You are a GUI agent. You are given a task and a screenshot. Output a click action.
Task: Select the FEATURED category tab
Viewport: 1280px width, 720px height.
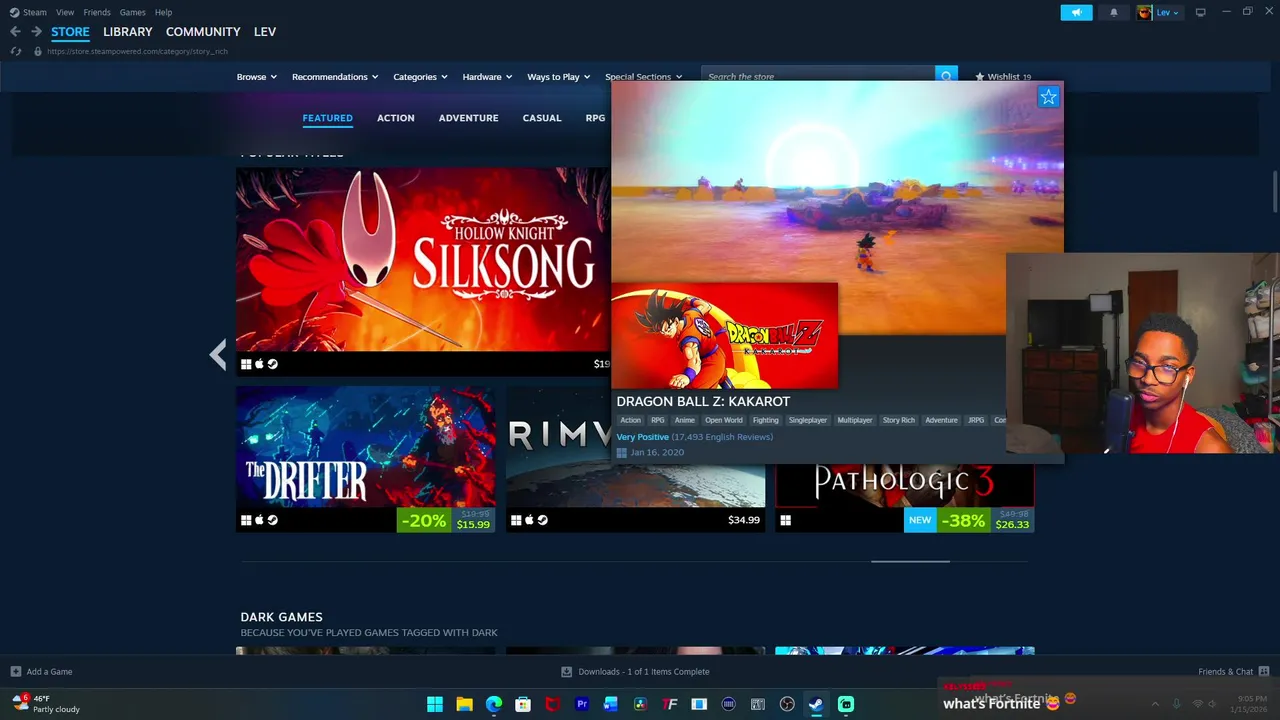(327, 118)
